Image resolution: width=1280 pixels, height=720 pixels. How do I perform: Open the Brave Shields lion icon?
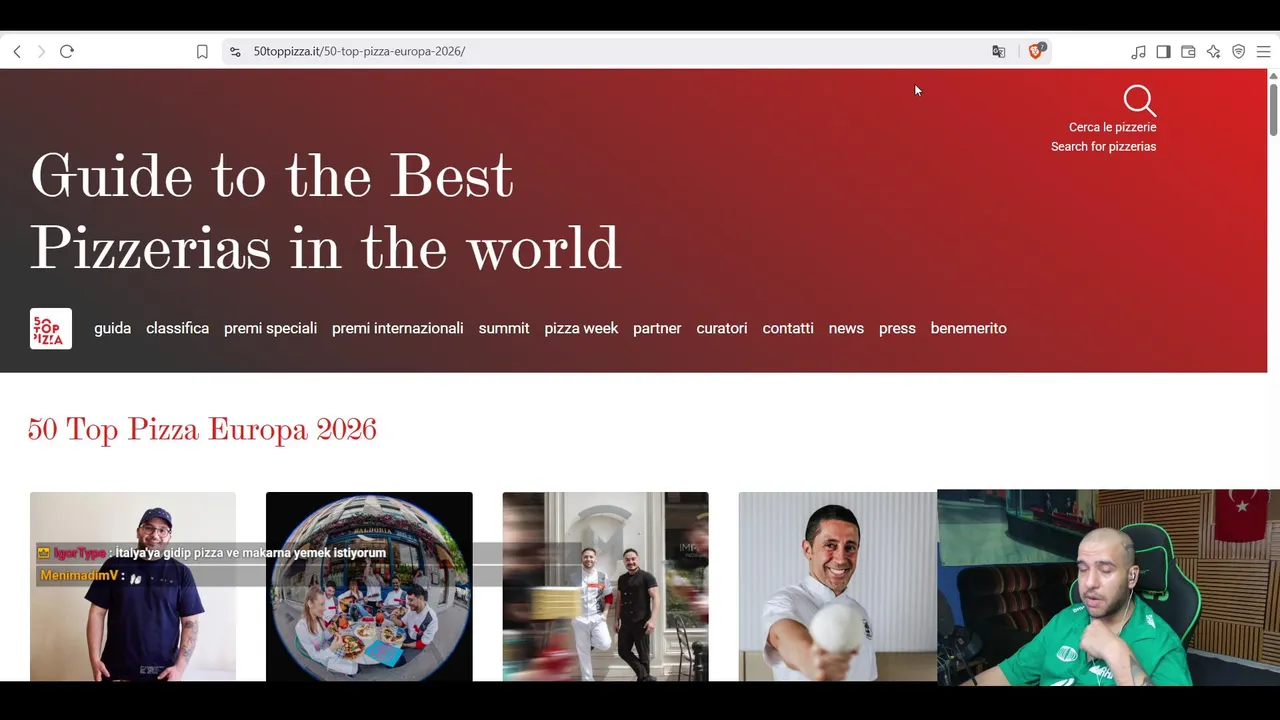[x=1036, y=51]
